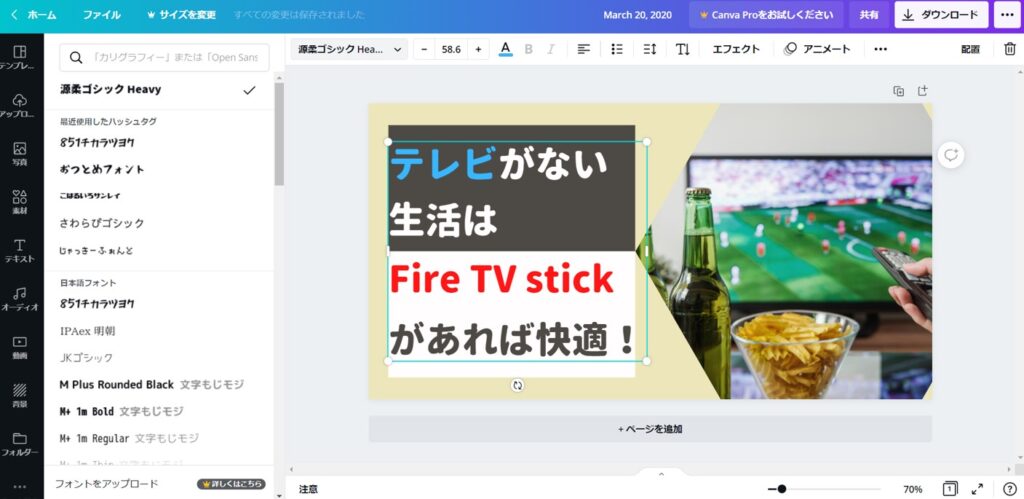Duplicate the page with copy icon
The image size is (1024, 499).
(x=899, y=91)
